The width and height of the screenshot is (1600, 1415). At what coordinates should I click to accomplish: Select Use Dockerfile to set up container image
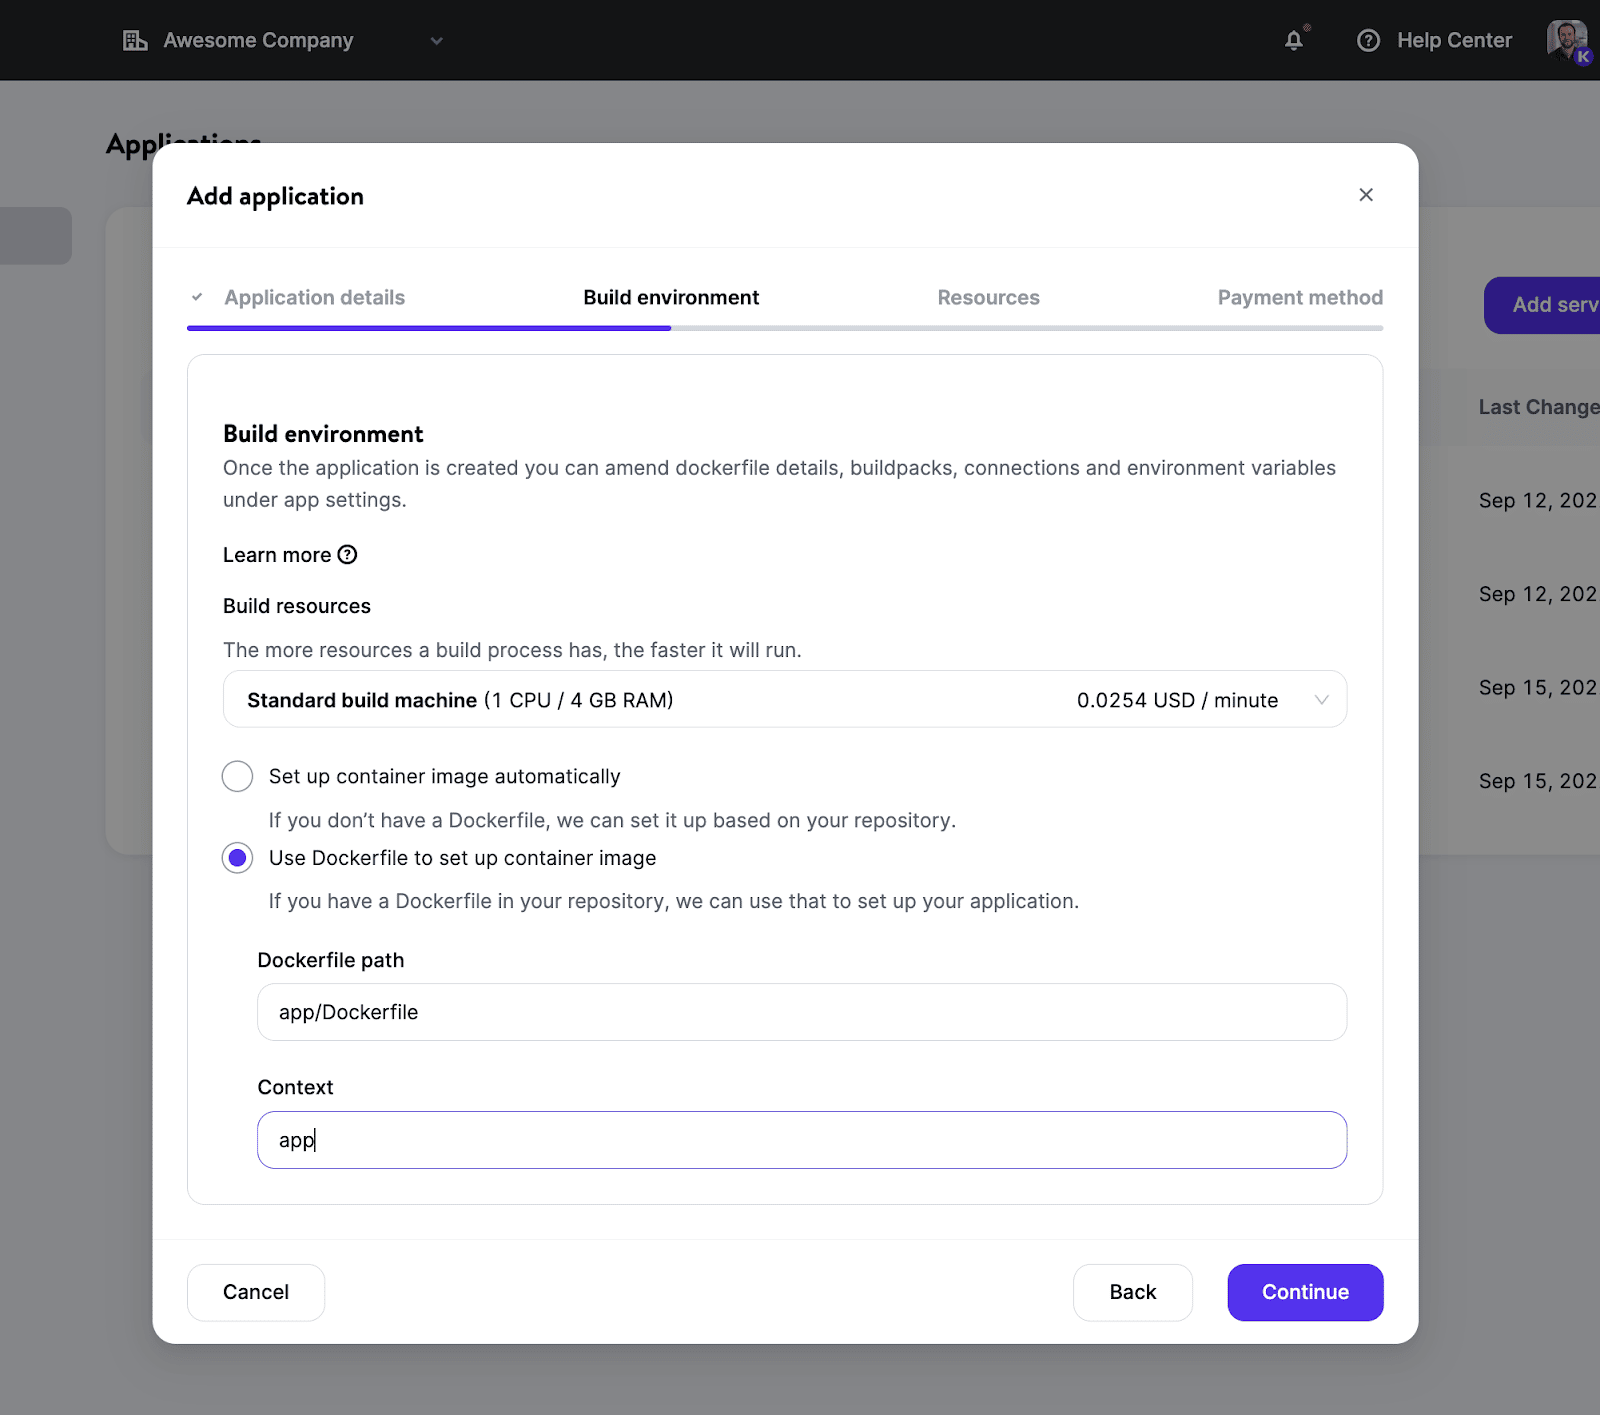tap(237, 858)
